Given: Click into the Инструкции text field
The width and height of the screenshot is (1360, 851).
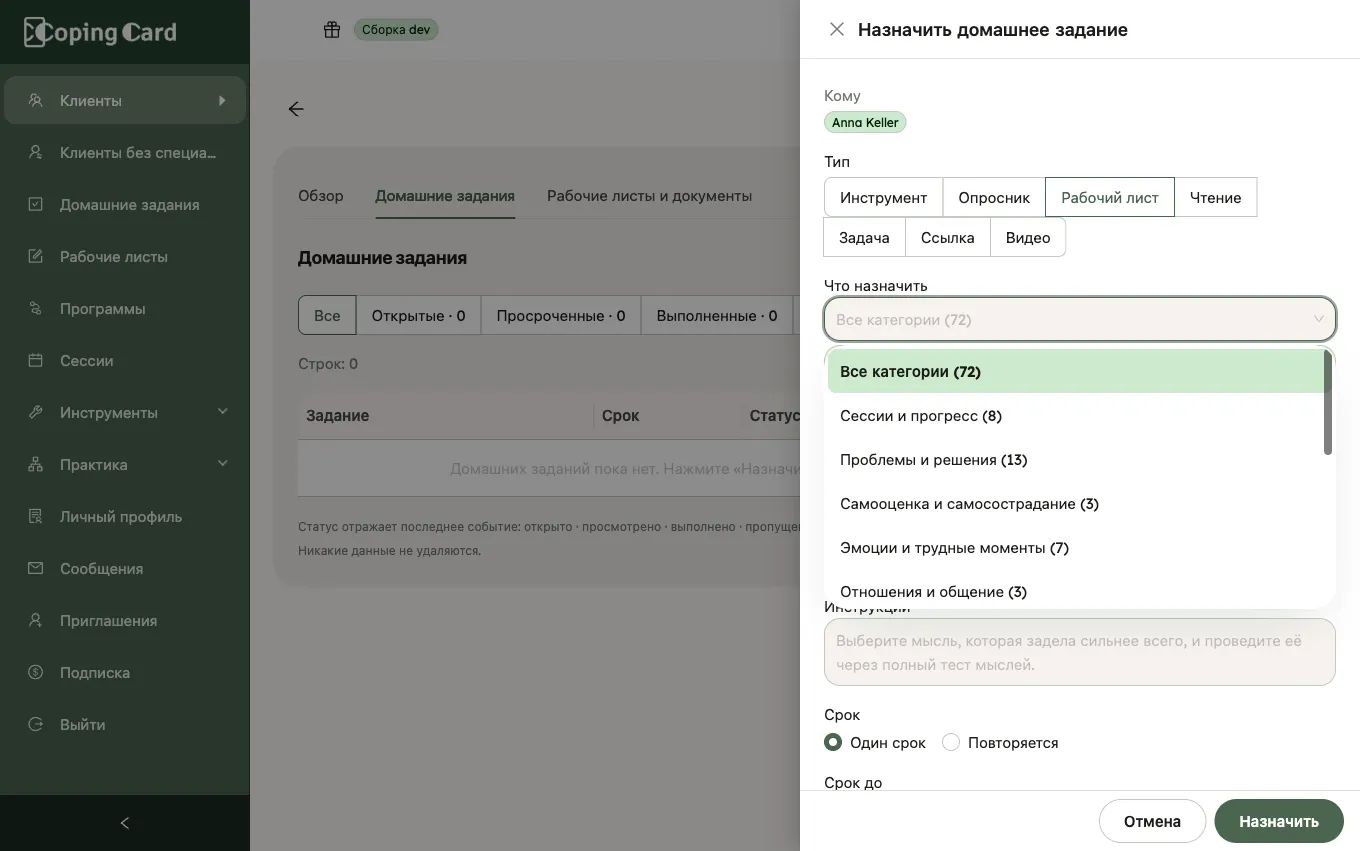Looking at the screenshot, I should point(1080,652).
